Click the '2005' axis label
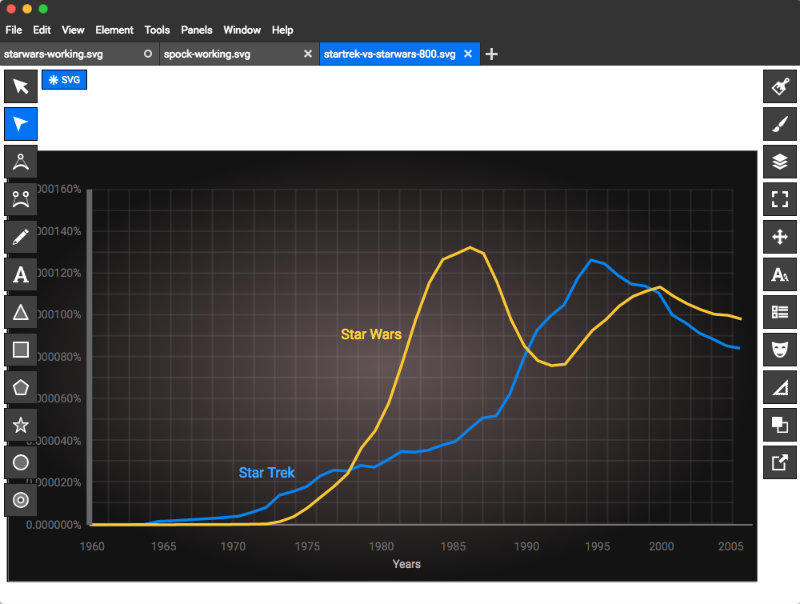Viewport: 800px width, 604px height. (731, 546)
